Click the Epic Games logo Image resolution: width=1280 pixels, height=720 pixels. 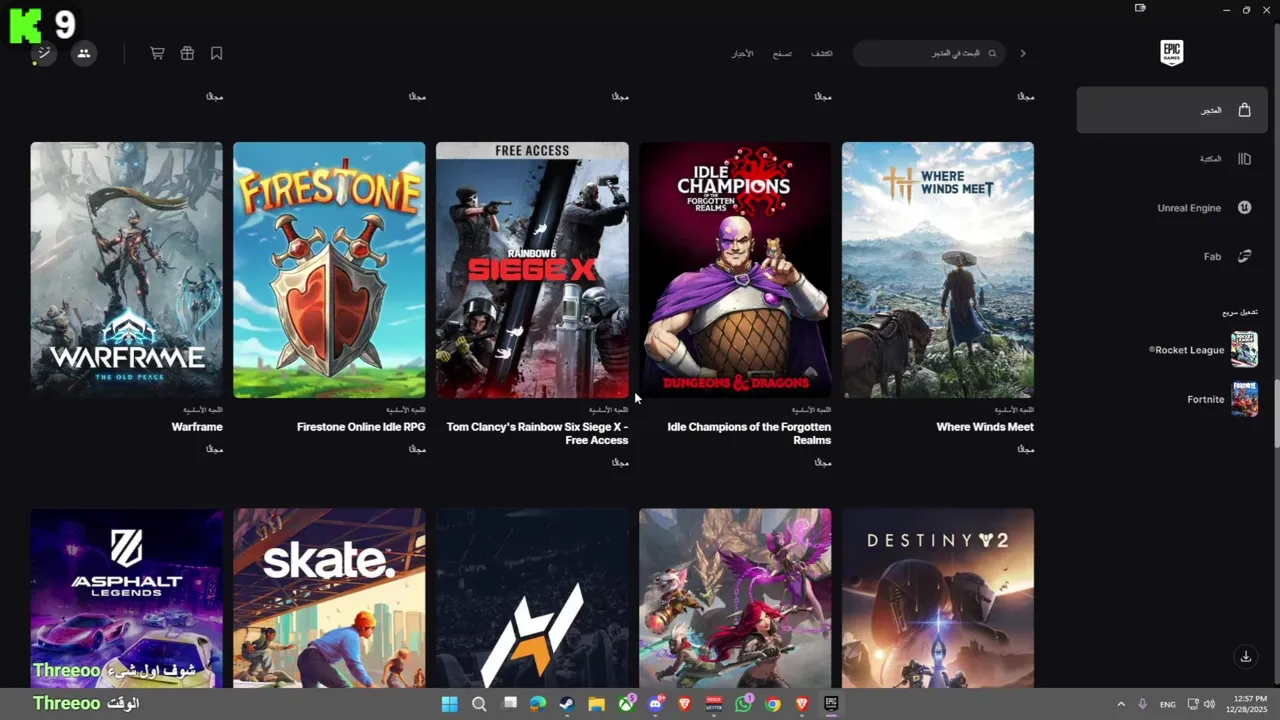(x=1171, y=53)
